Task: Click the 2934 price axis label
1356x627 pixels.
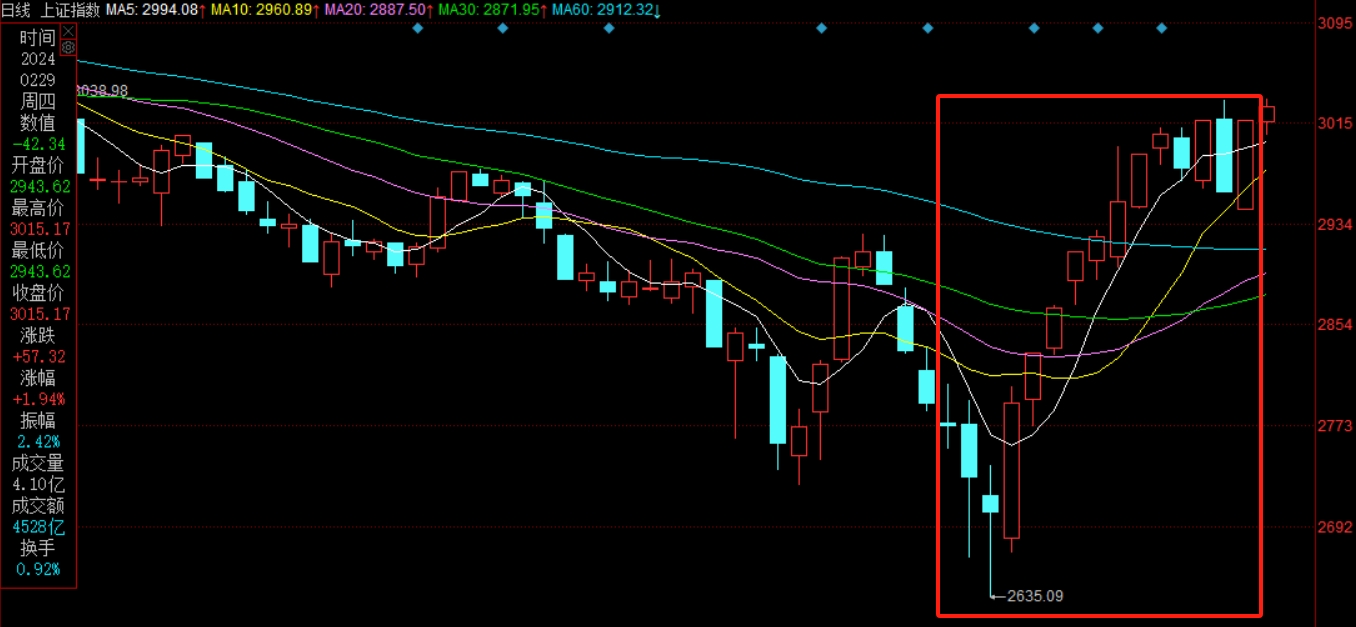Action: (1335, 224)
